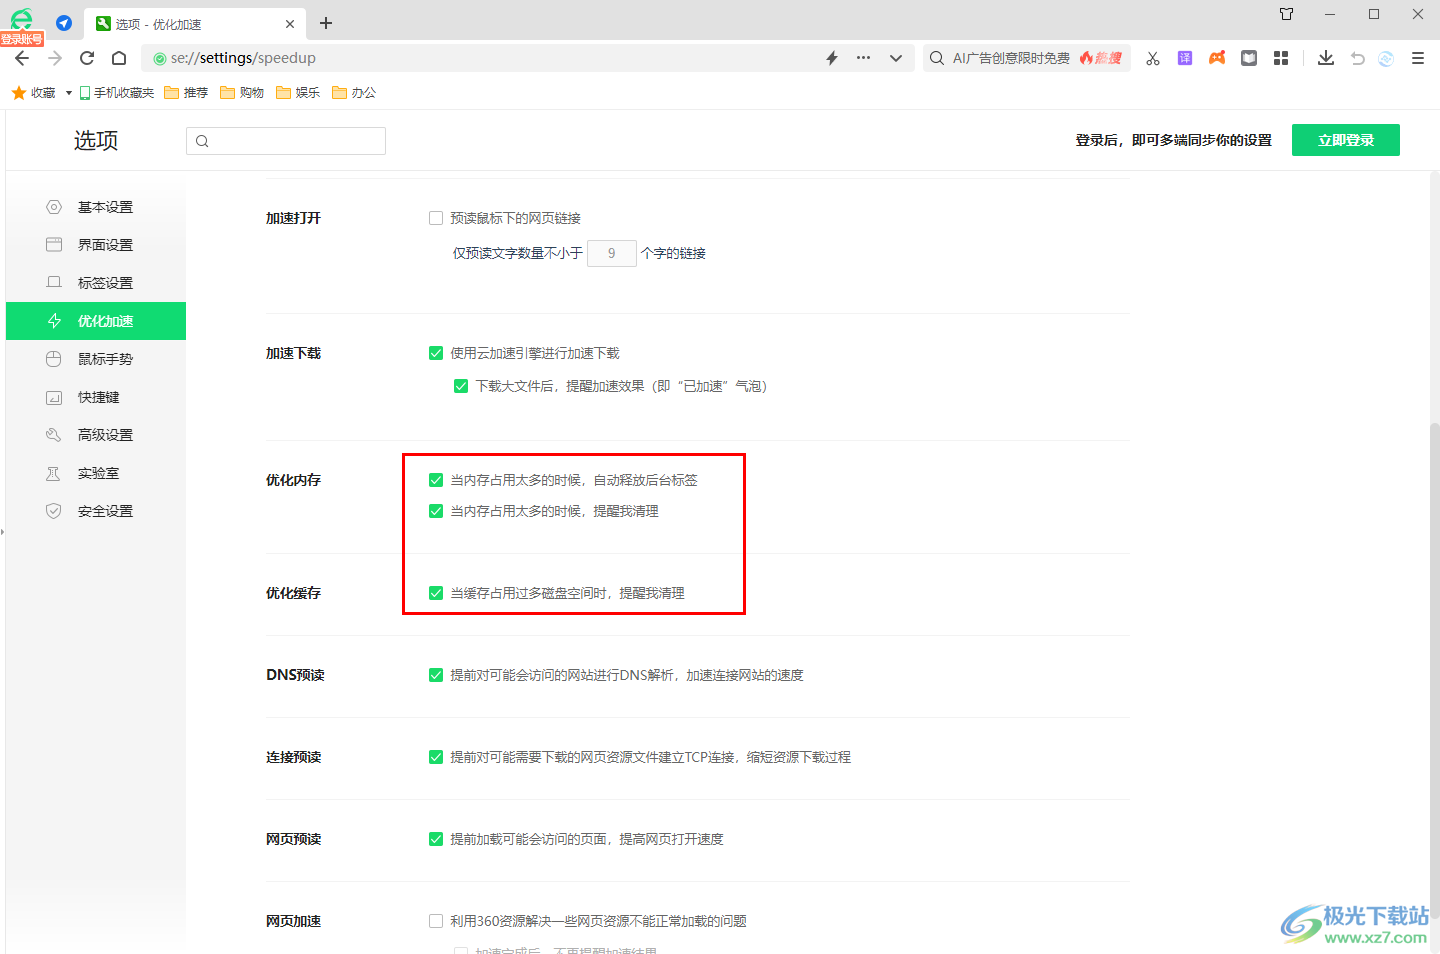Viewport: 1440px width, 954px height.
Task: Open 基本设置 in sidebar
Action: (x=96, y=207)
